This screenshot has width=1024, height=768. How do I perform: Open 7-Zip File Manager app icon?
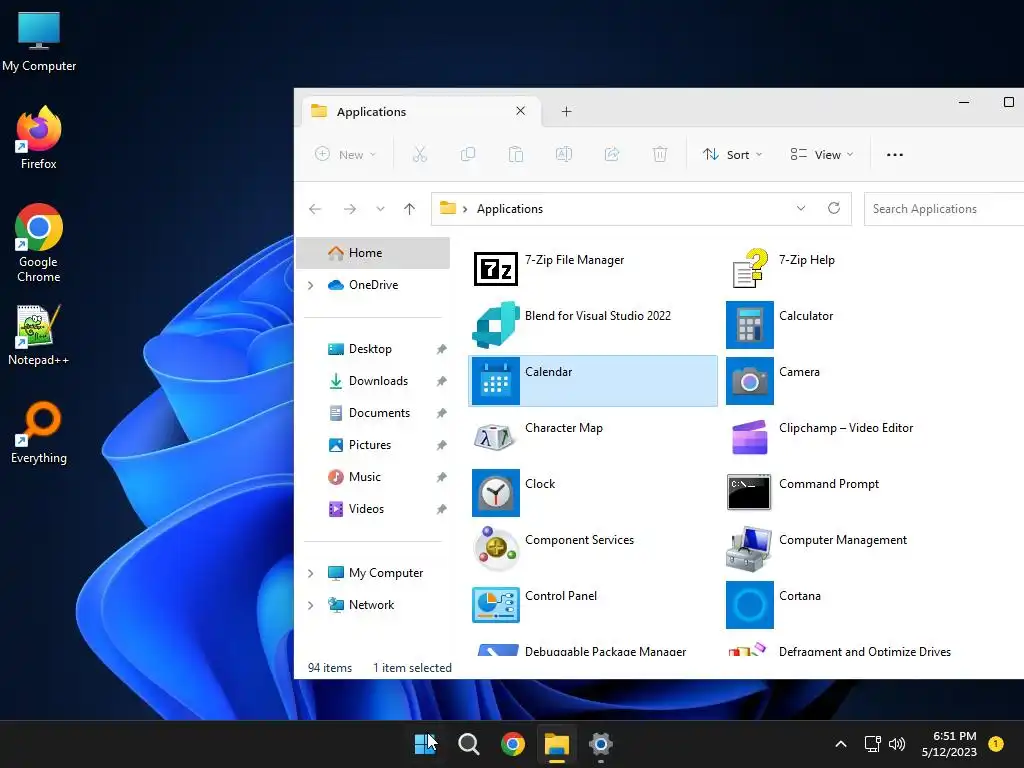point(496,268)
